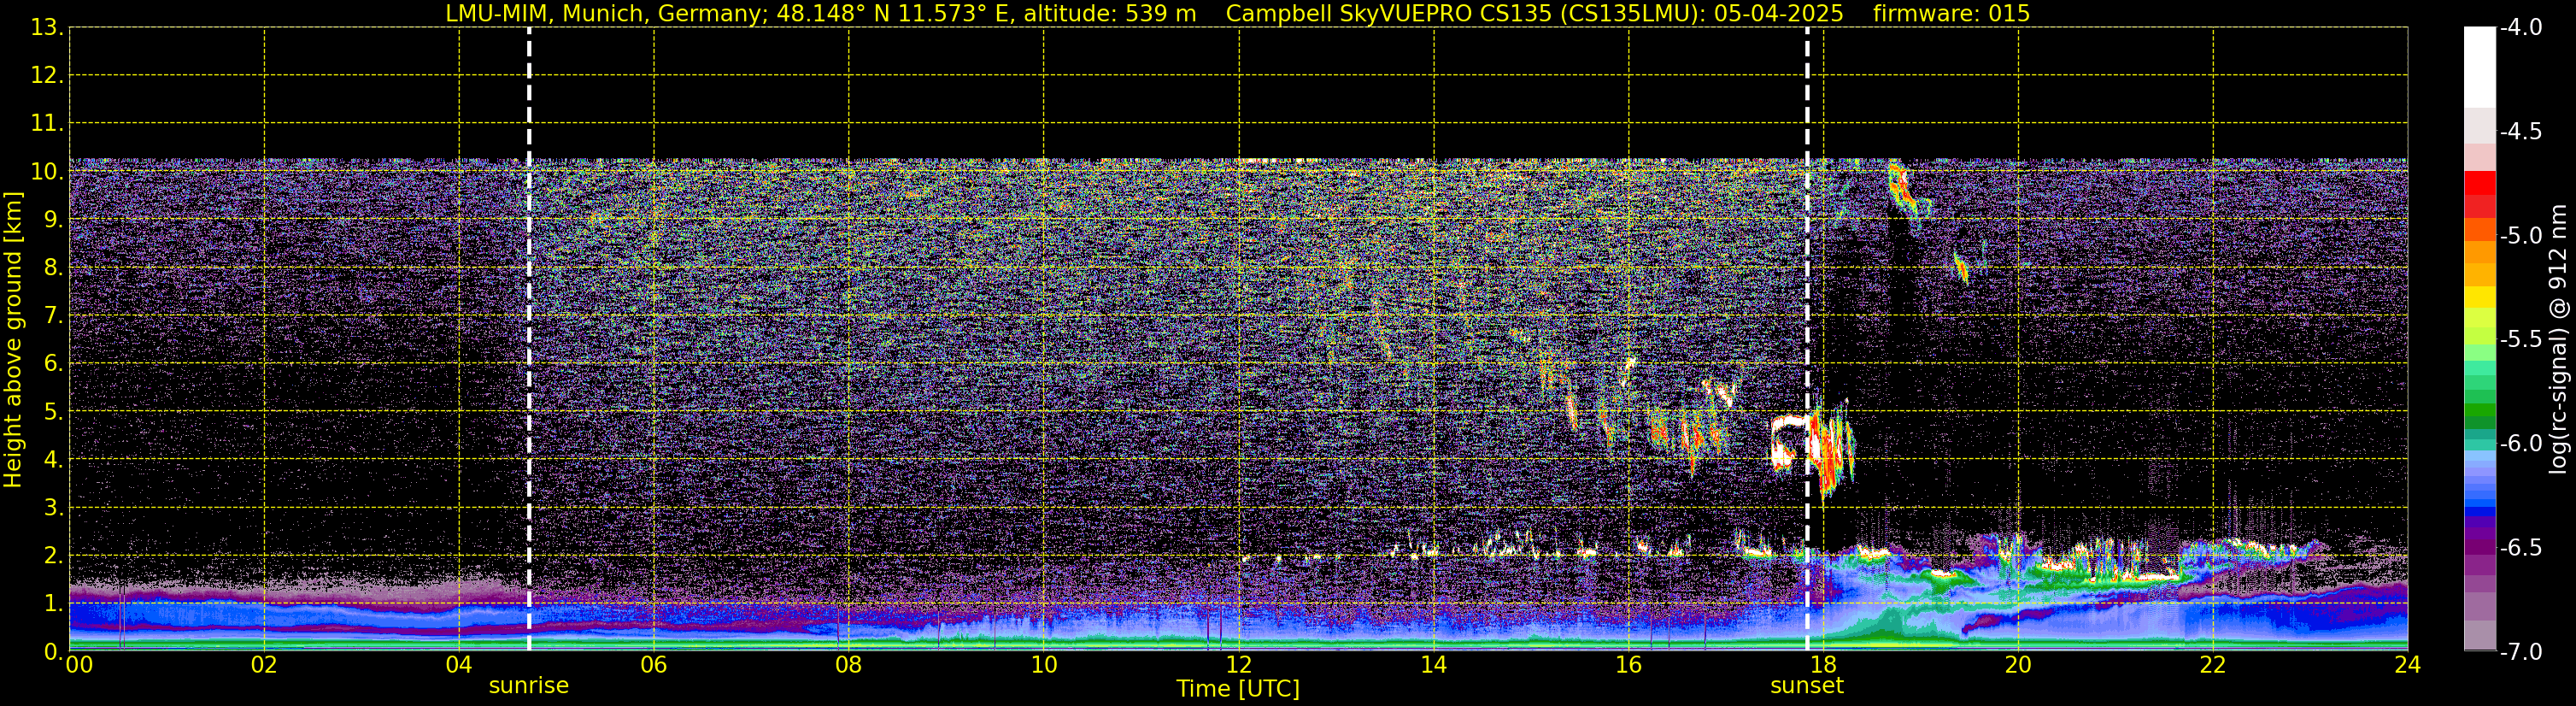Select the white dashed sunrise marker line
Viewport: 2576px width, 706px height.
point(529,339)
